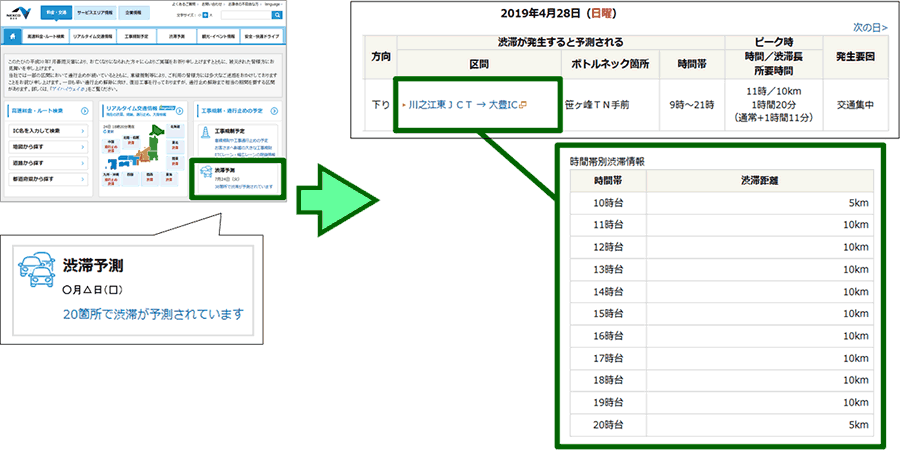Select 渋滞予測 in navigation bar
The width and height of the screenshot is (900, 450).
tap(177, 36)
